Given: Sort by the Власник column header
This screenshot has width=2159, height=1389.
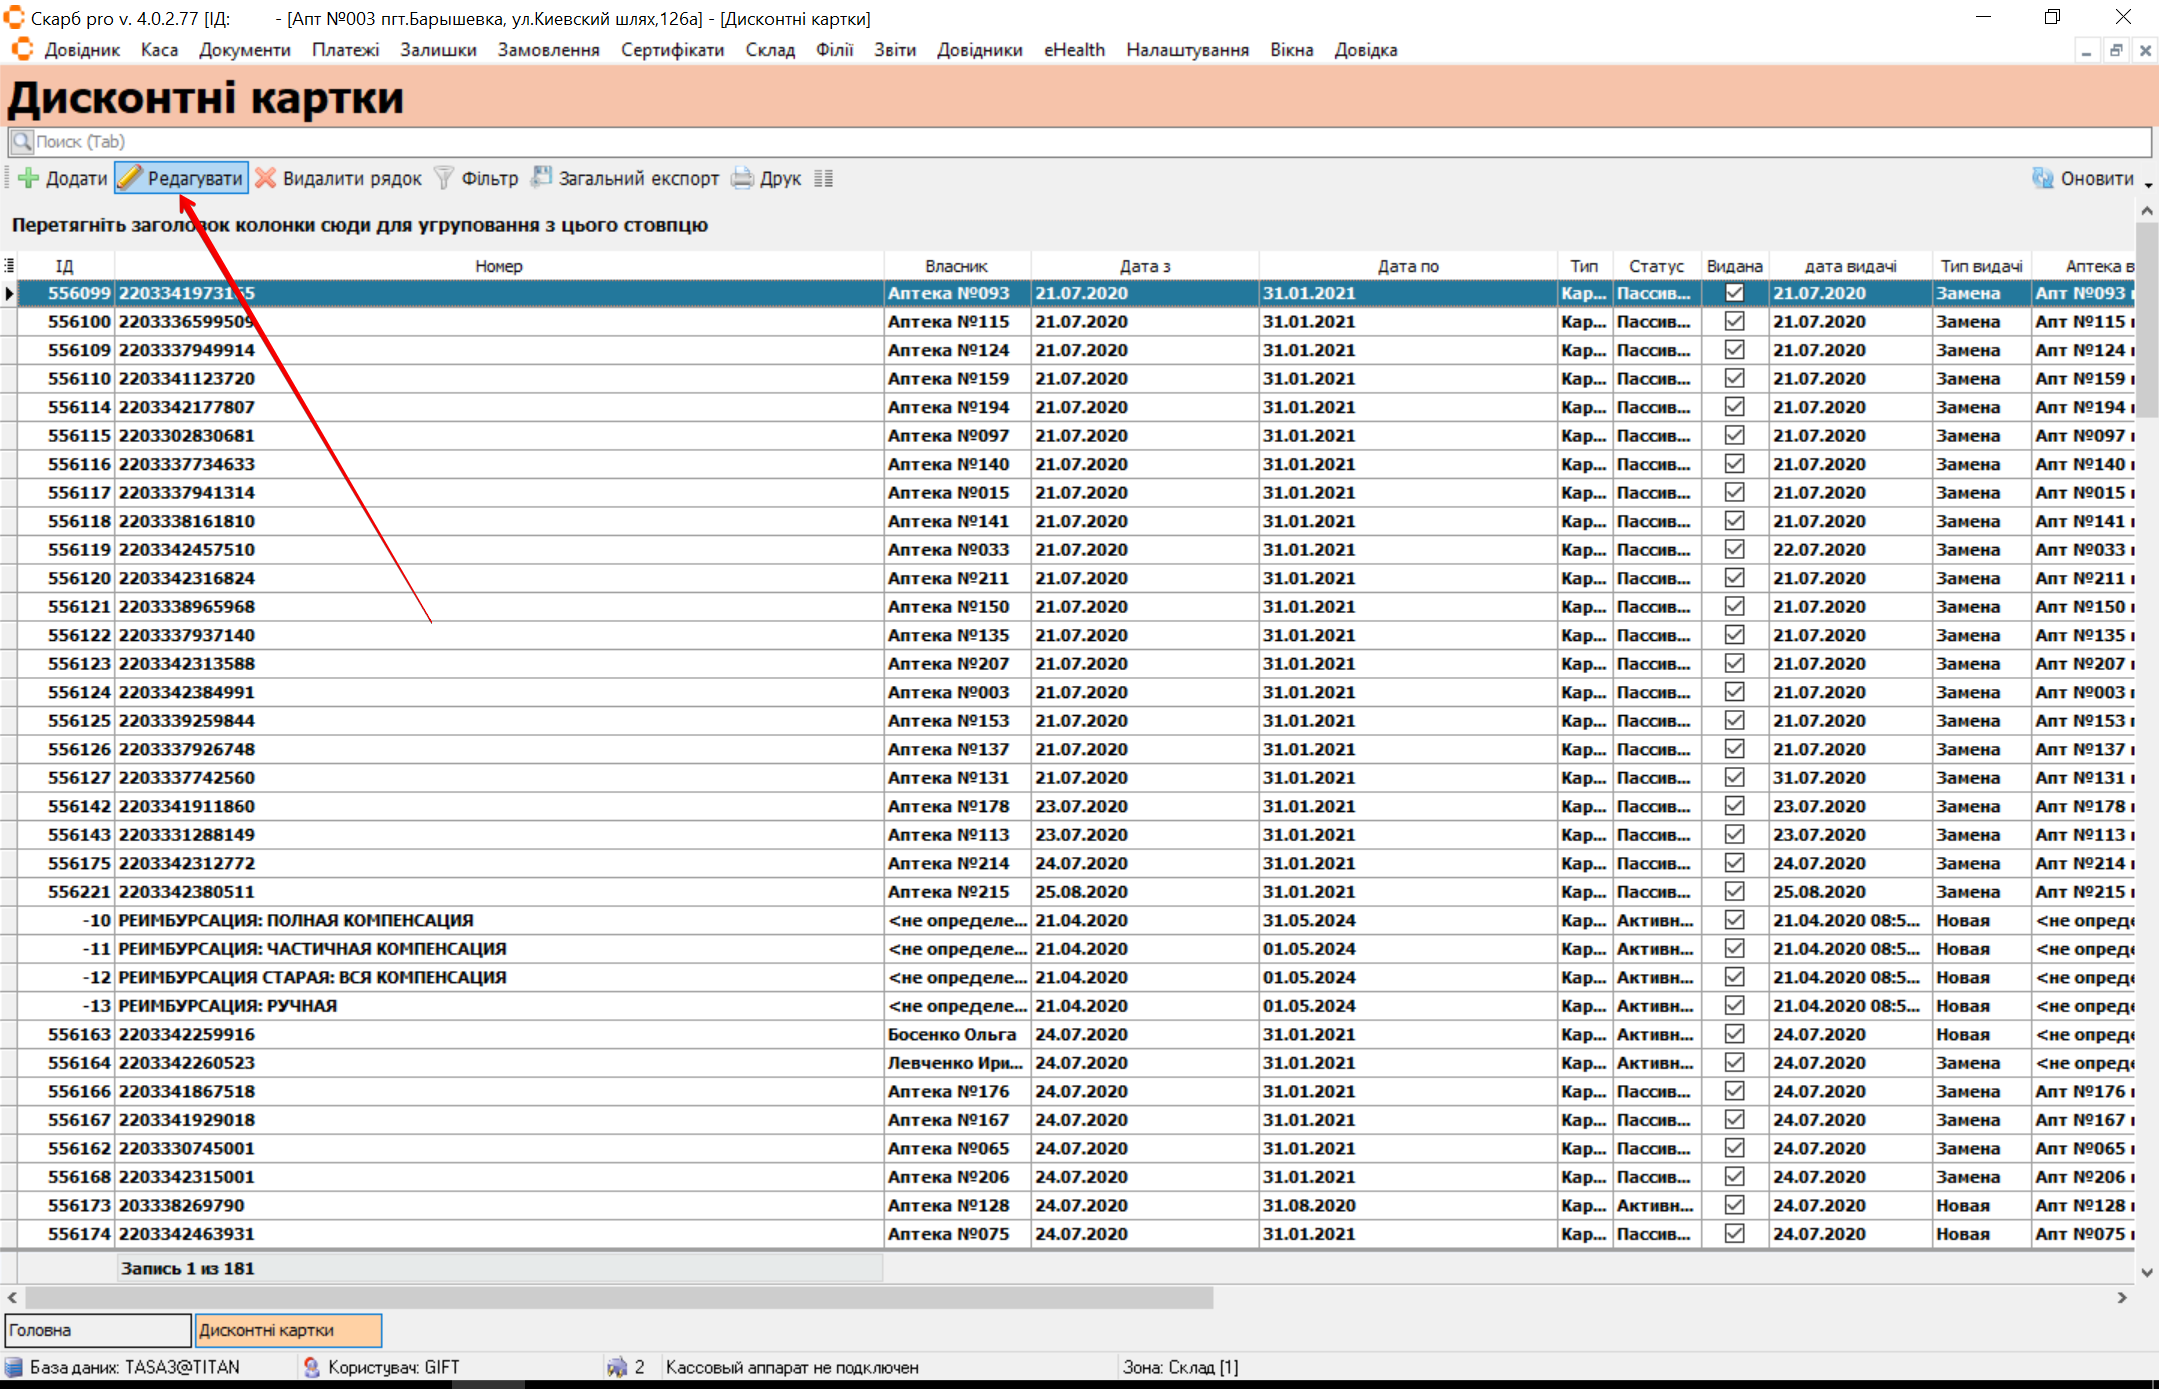Looking at the screenshot, I should coord(956,266).
